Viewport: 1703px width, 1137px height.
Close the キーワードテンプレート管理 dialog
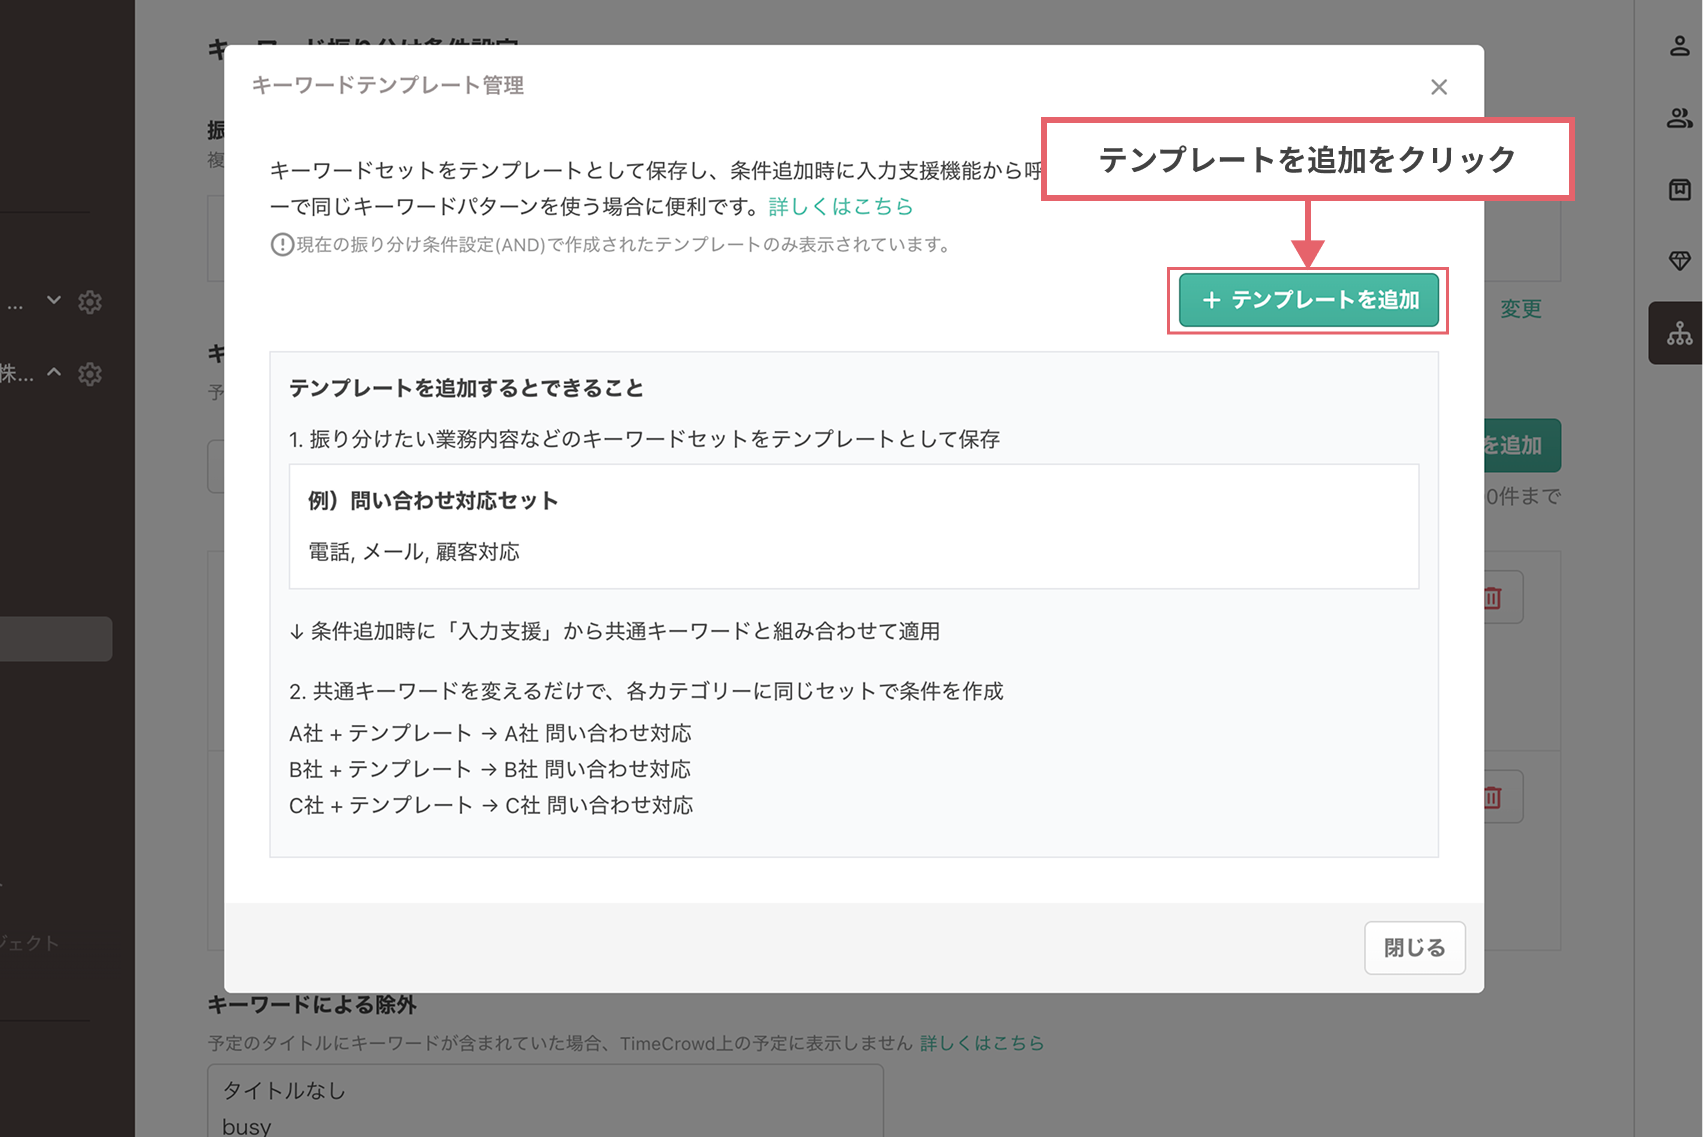click(1439, 87)
